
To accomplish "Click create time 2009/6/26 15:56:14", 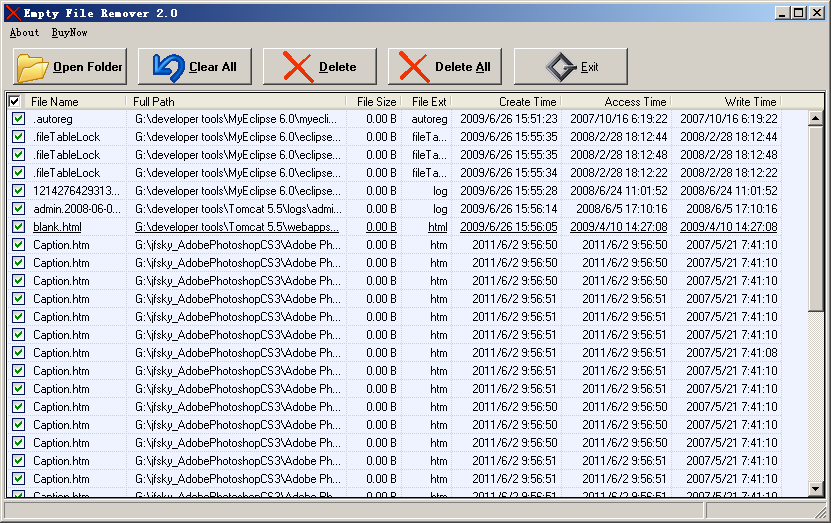I will (509, 209).
